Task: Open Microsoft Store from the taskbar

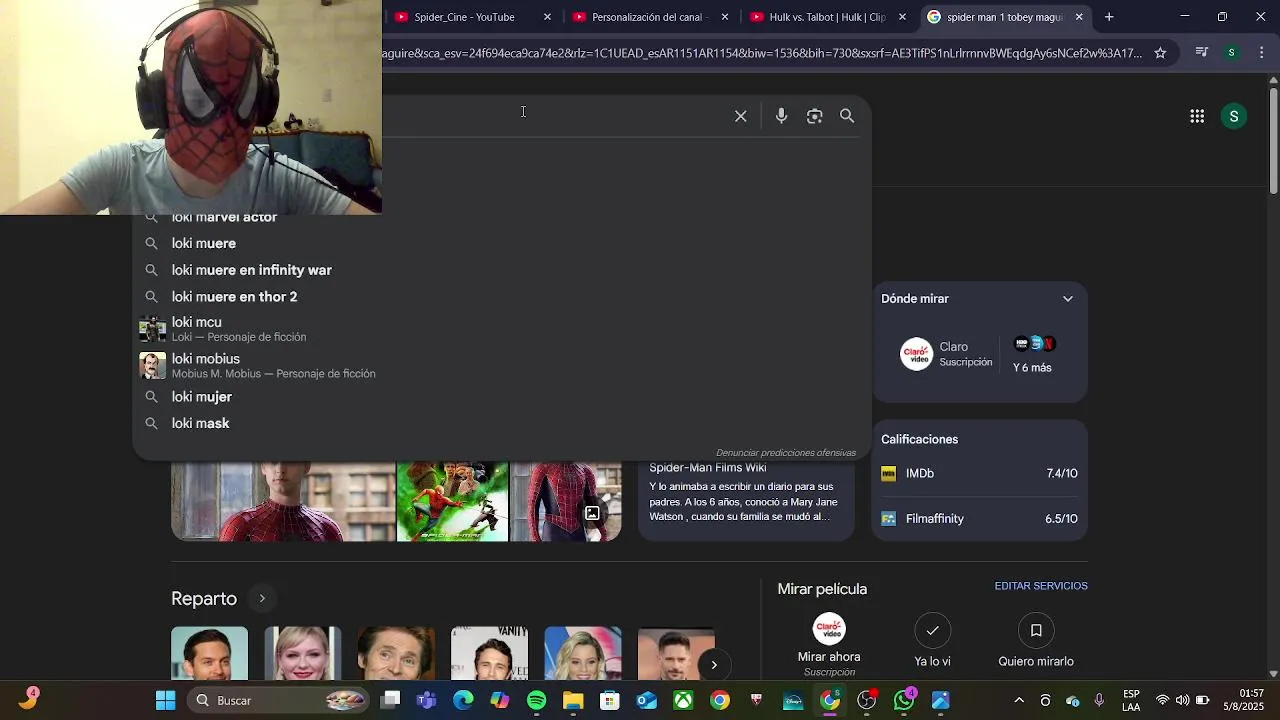Action: click(x=610, y=701)
